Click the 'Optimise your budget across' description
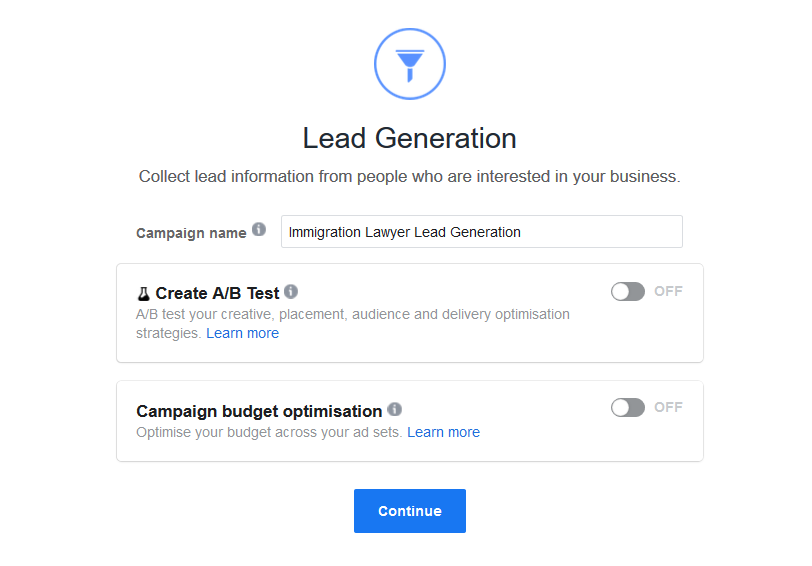The image size is (812, 566). (x=269, y=432)
